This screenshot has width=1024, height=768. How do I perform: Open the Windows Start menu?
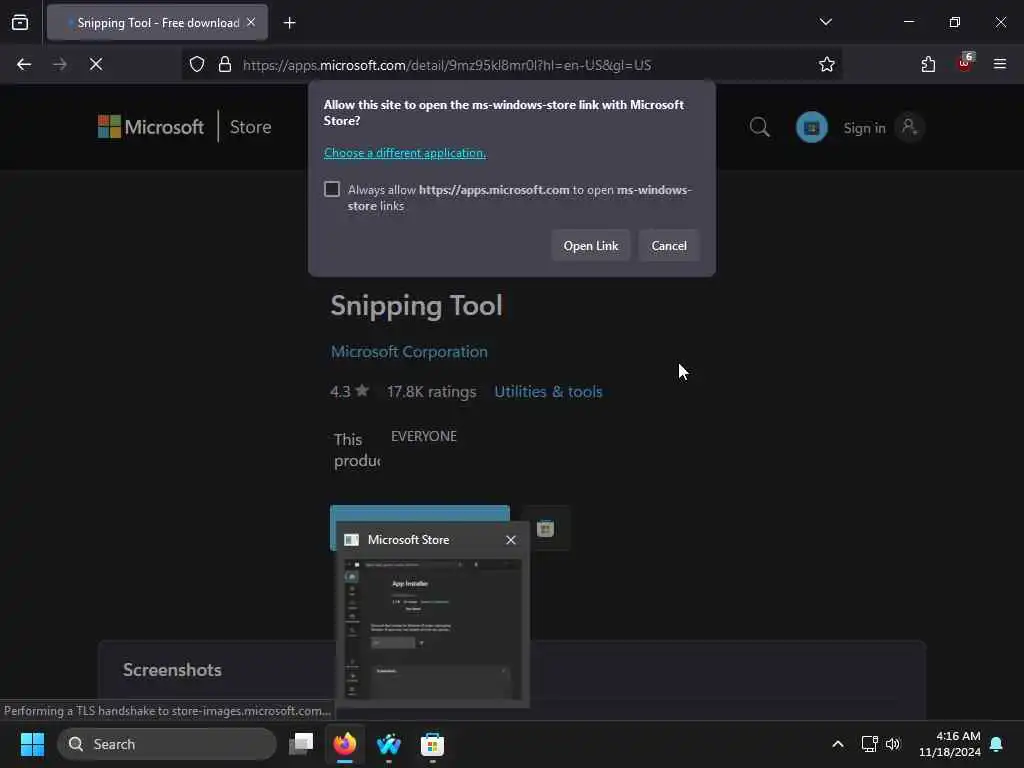coord(32,744)
